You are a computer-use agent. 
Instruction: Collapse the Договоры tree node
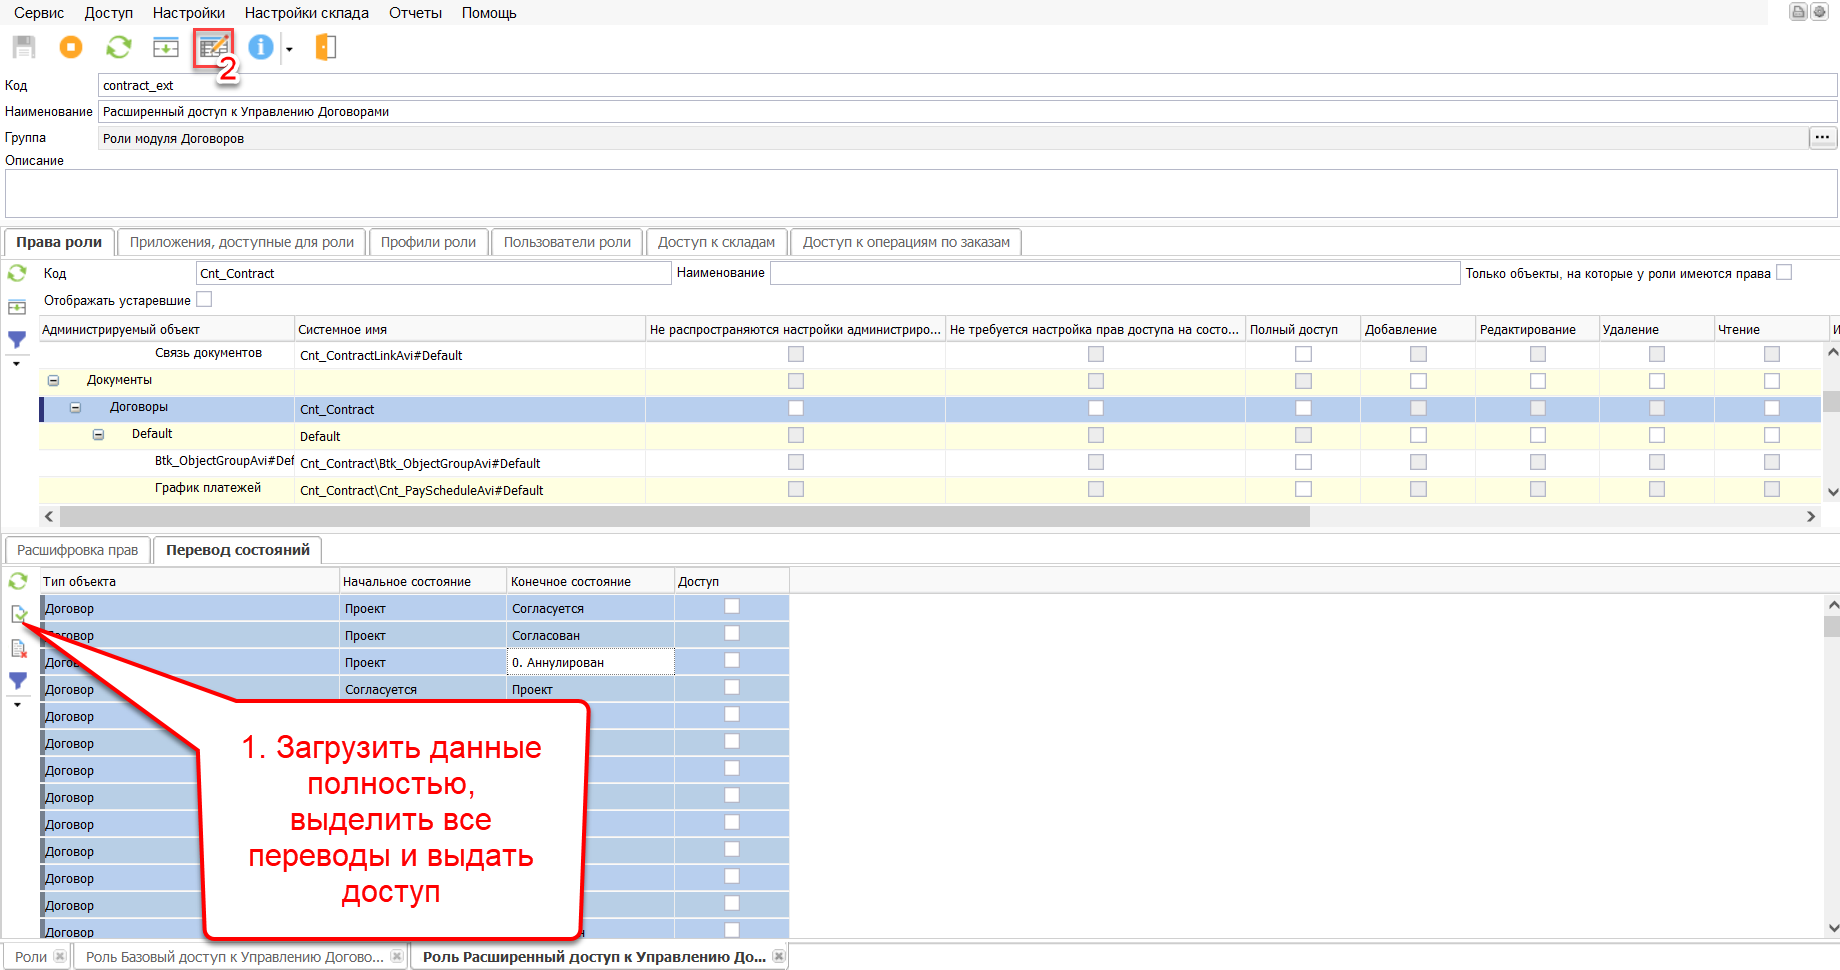[75, 407]
